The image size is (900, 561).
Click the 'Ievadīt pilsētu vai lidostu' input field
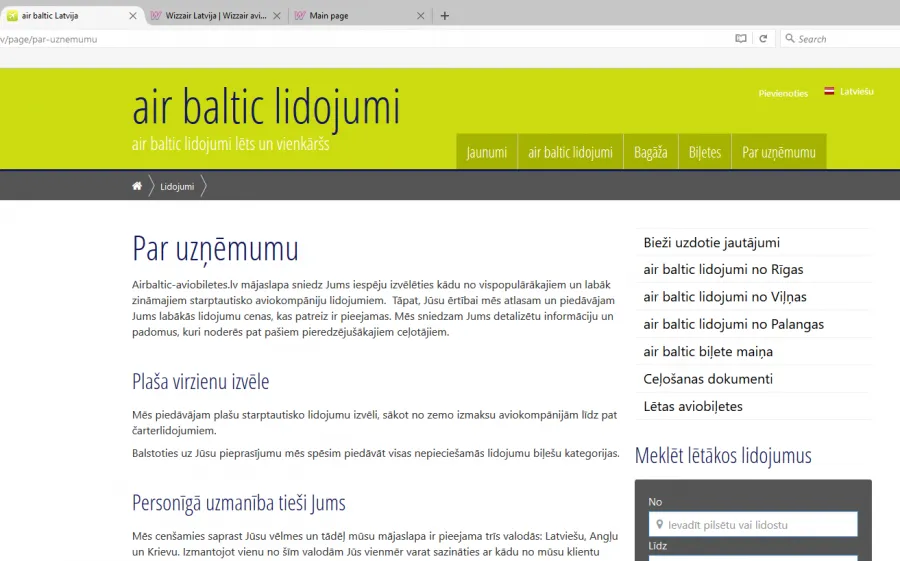point(753,524)
